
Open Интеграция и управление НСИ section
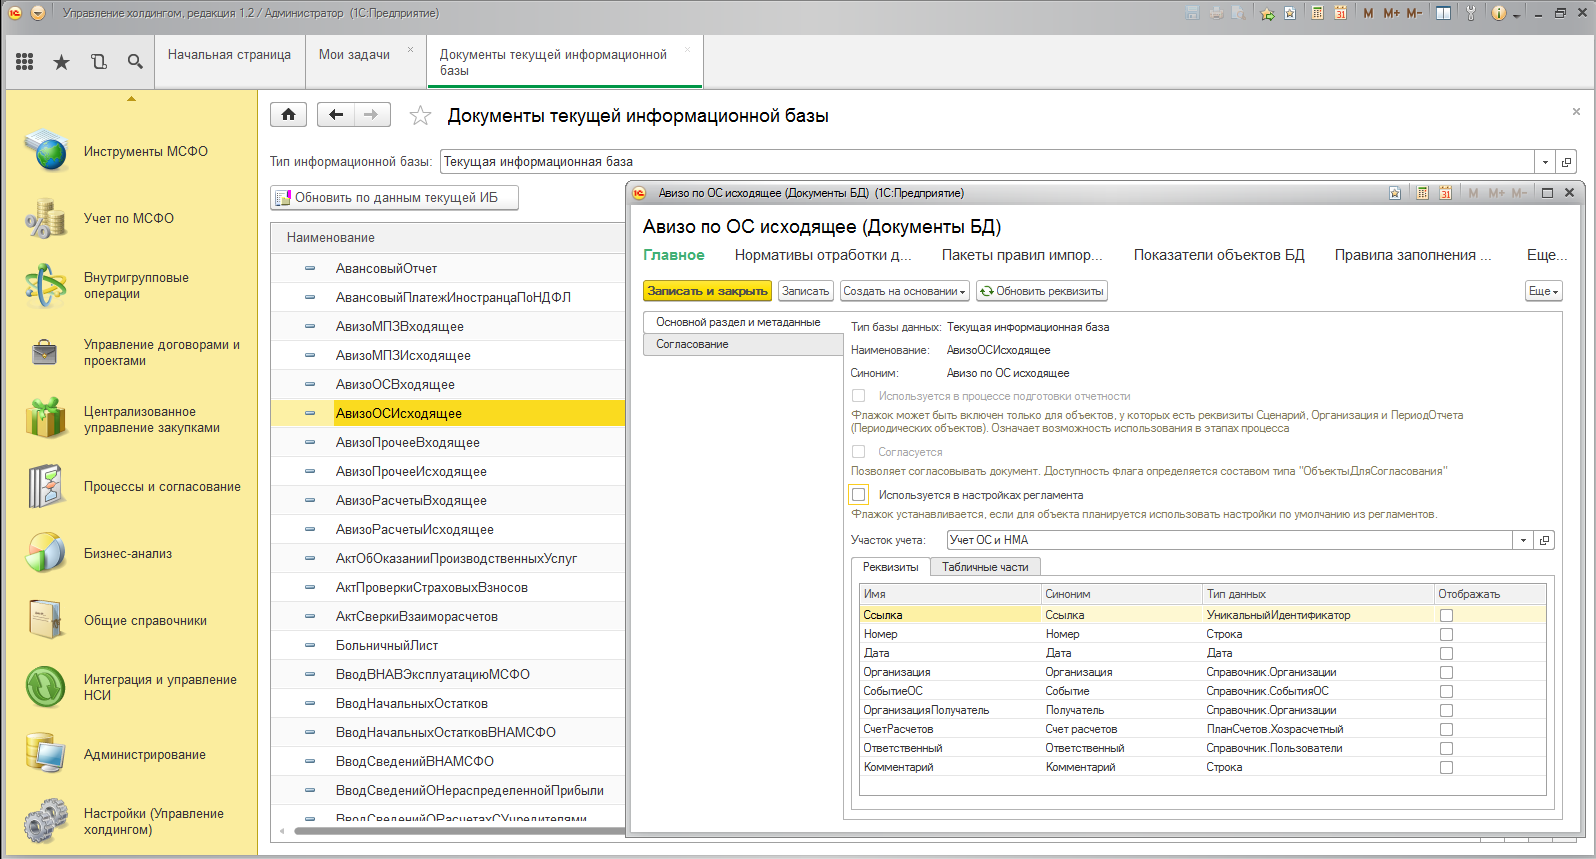click(131, 687)
